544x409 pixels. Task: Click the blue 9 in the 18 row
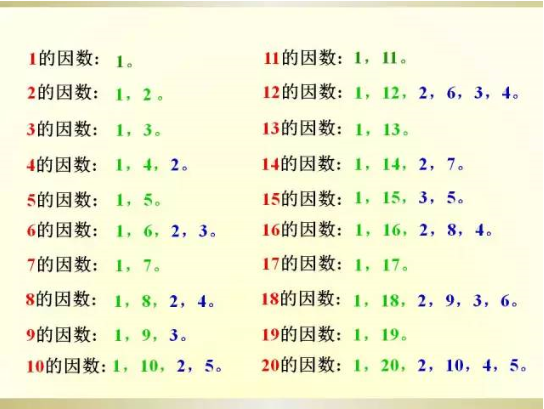[x=450, y=300]
